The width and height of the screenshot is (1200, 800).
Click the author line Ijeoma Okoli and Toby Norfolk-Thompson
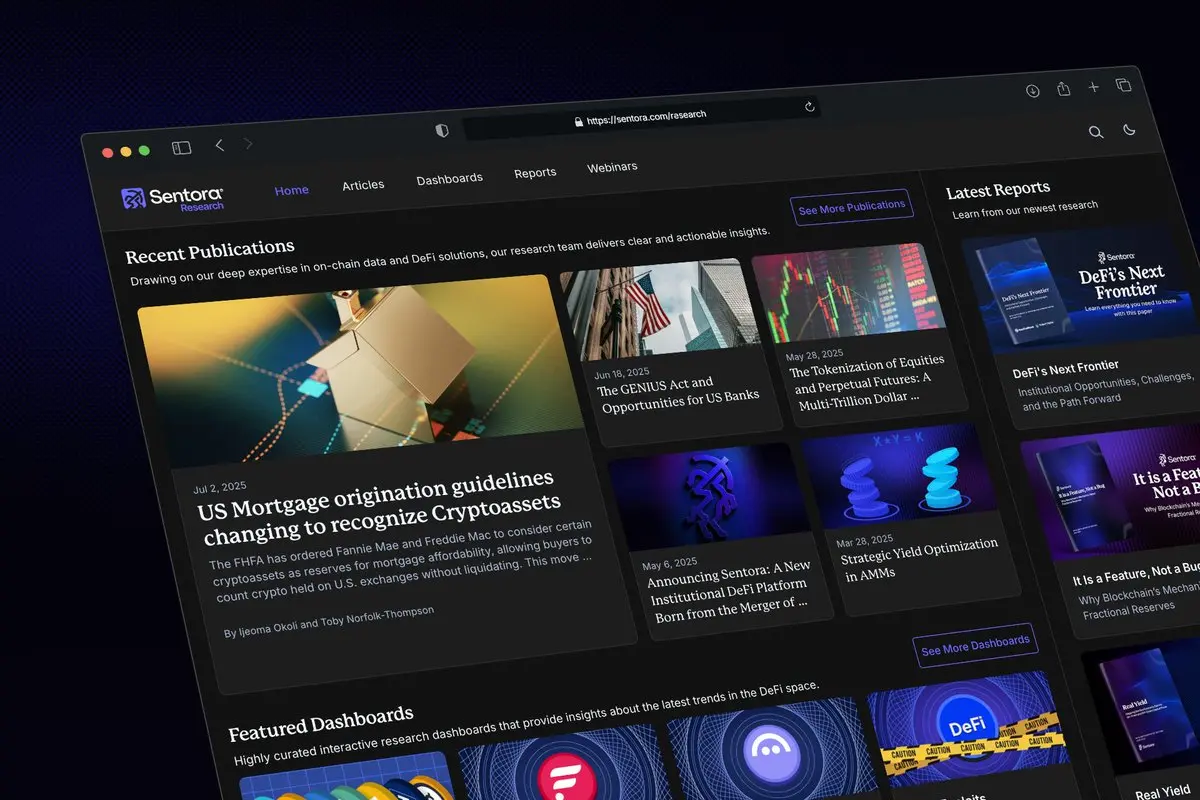[x=330, y=621]
